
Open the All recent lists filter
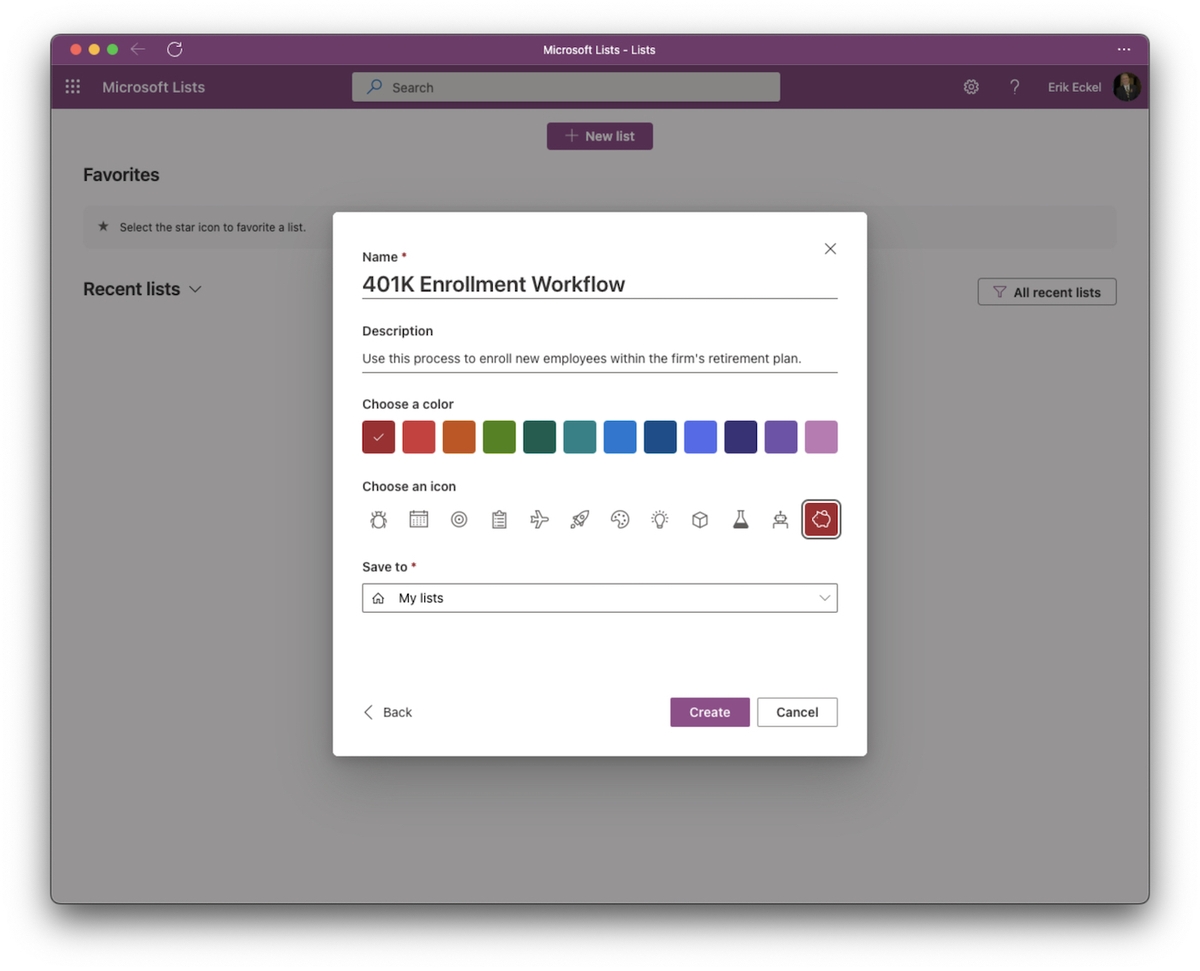tap(1046, 291)
